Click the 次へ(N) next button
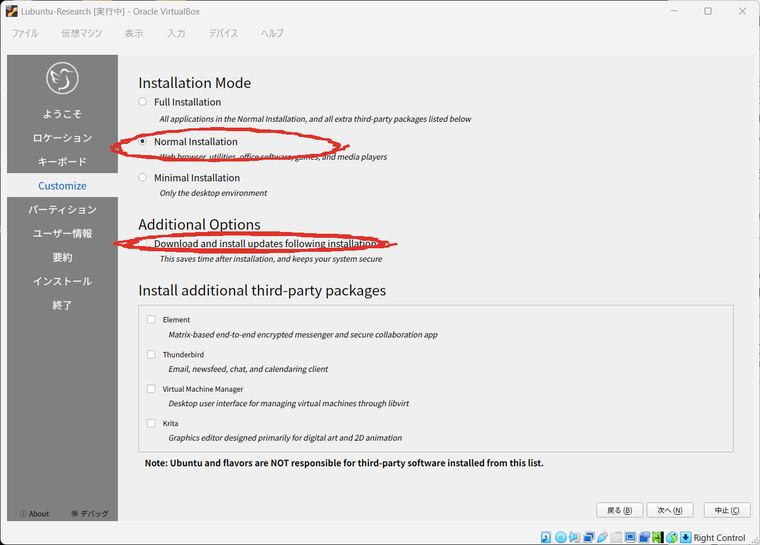 pyautogui.click(x=670, y=510)
